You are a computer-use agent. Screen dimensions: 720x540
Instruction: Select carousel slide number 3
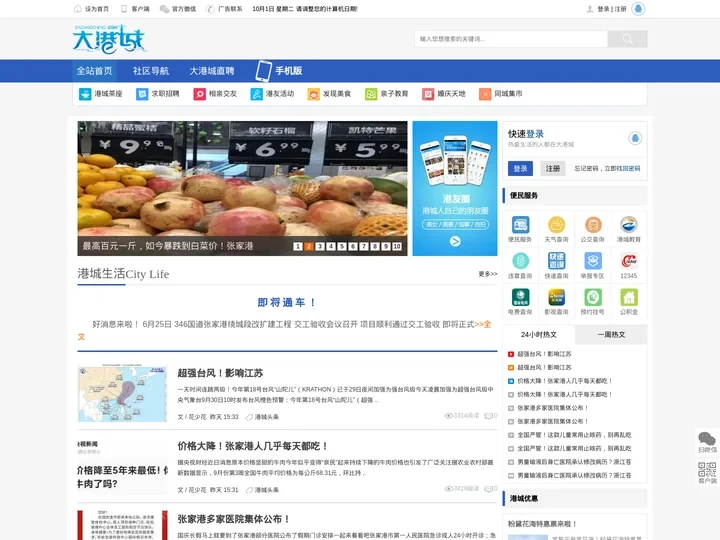pyautogui.click(x=320, y=246)
